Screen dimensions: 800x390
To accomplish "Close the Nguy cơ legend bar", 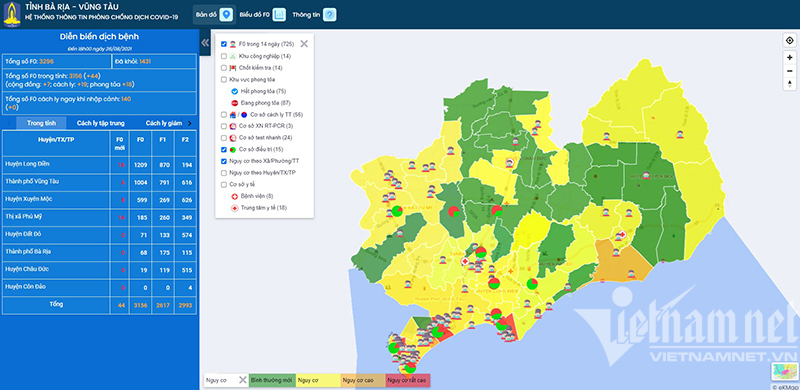I will pos(243,380).
